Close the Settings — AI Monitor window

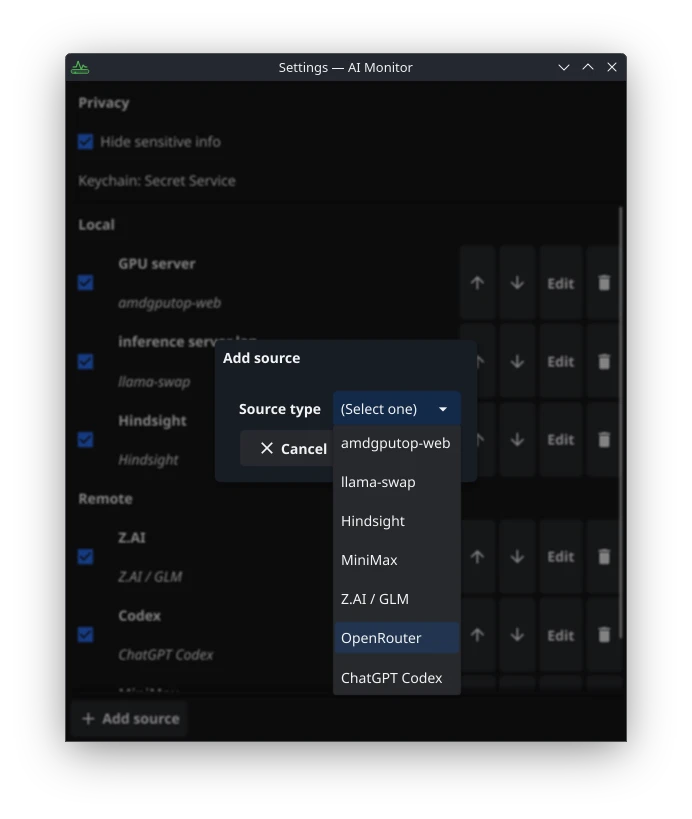tap(612, 67)
